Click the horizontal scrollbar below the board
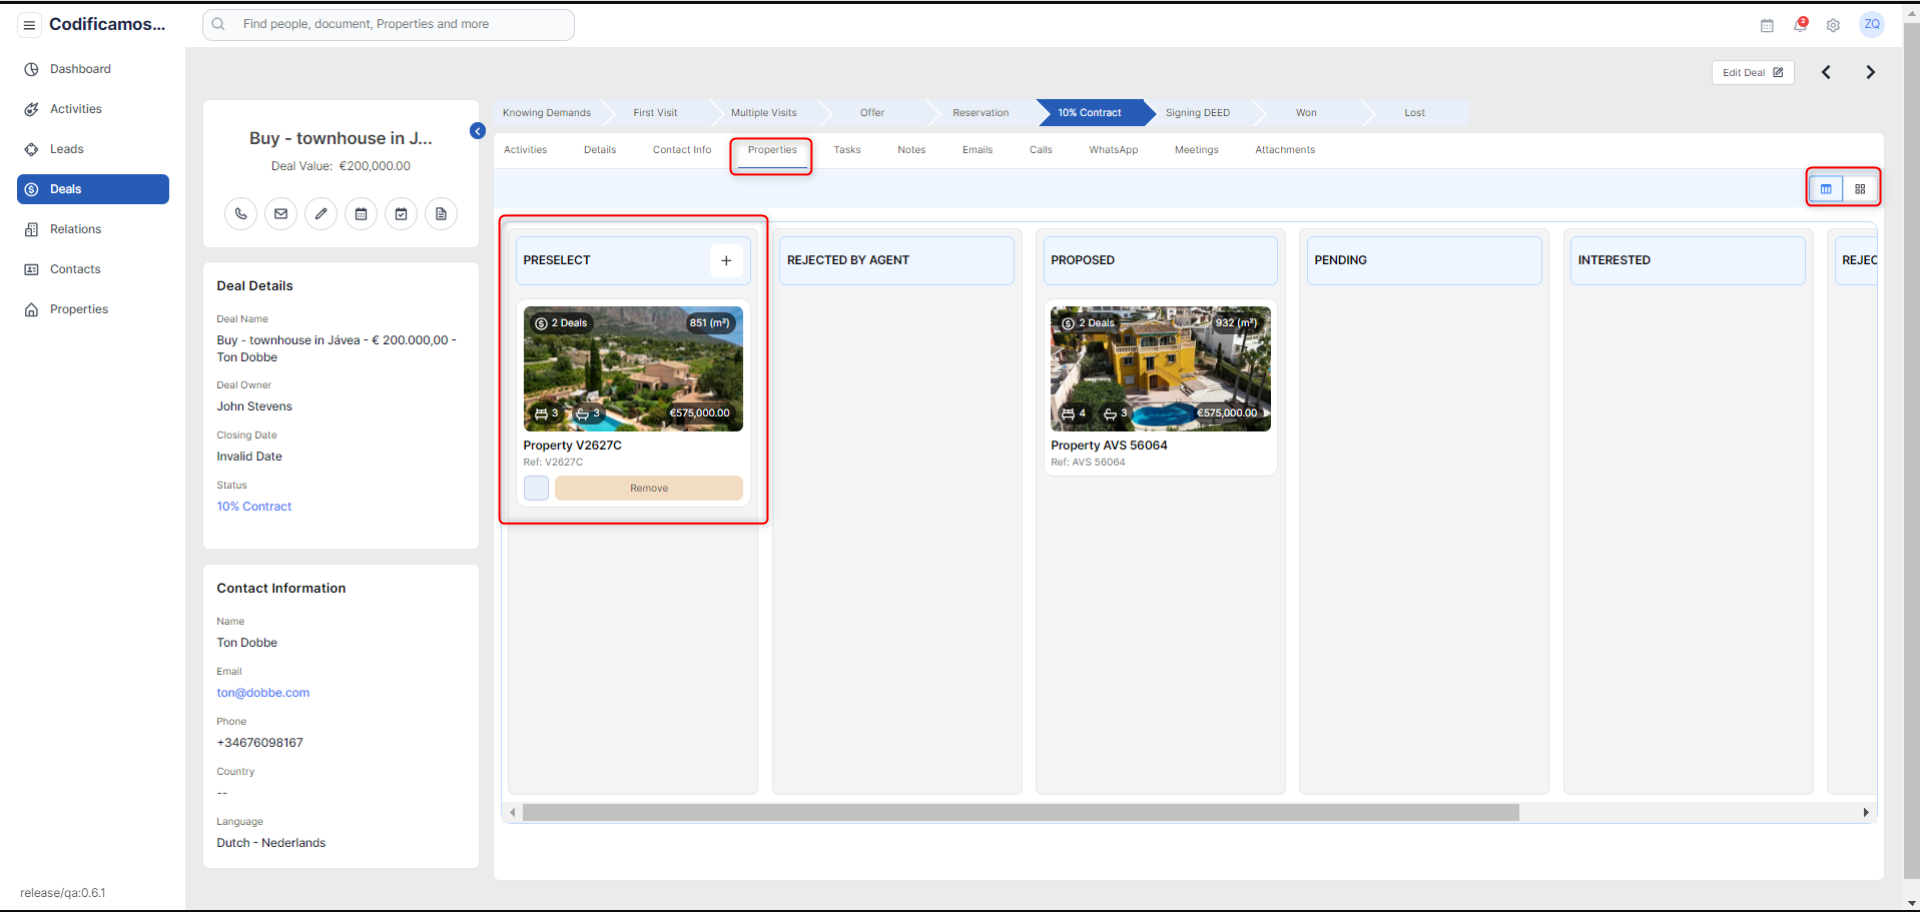The image size is (1920, 912). (x=1020, y=813)
